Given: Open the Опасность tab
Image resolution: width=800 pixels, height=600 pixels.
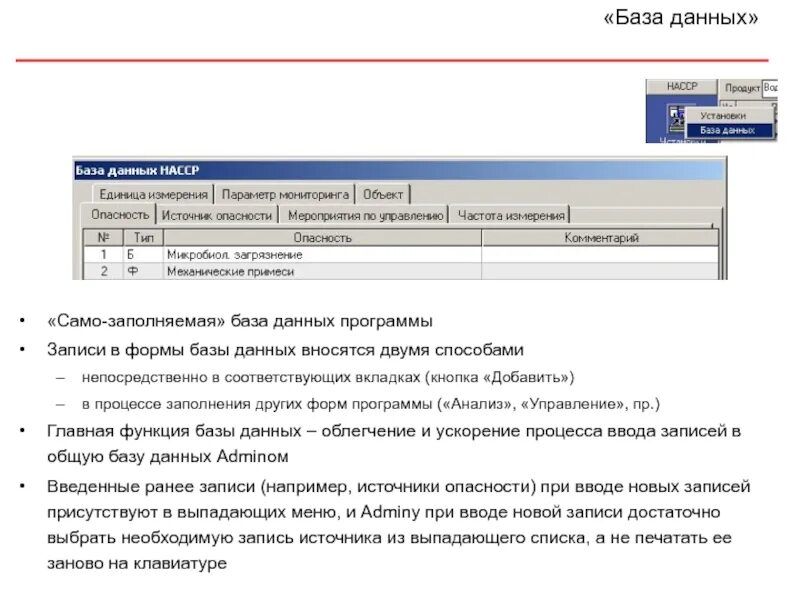Looking at the screenshot, I should point(120,214).
